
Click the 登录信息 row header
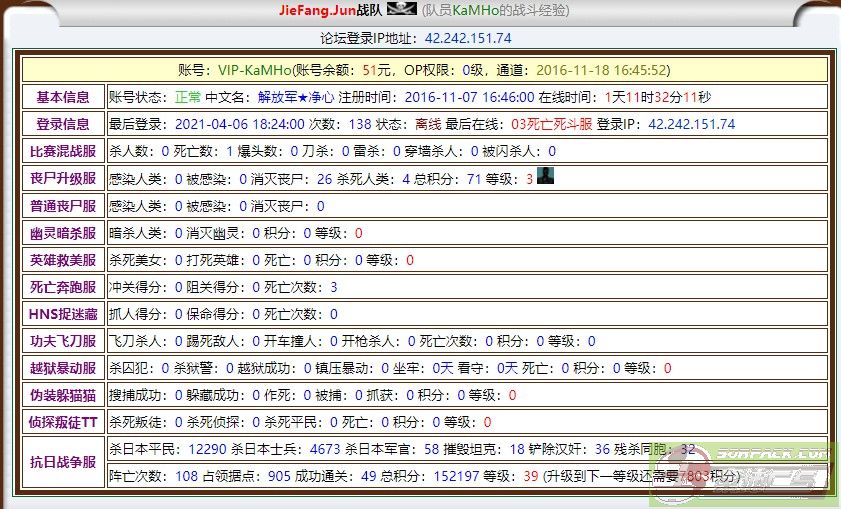pos(63,125)
